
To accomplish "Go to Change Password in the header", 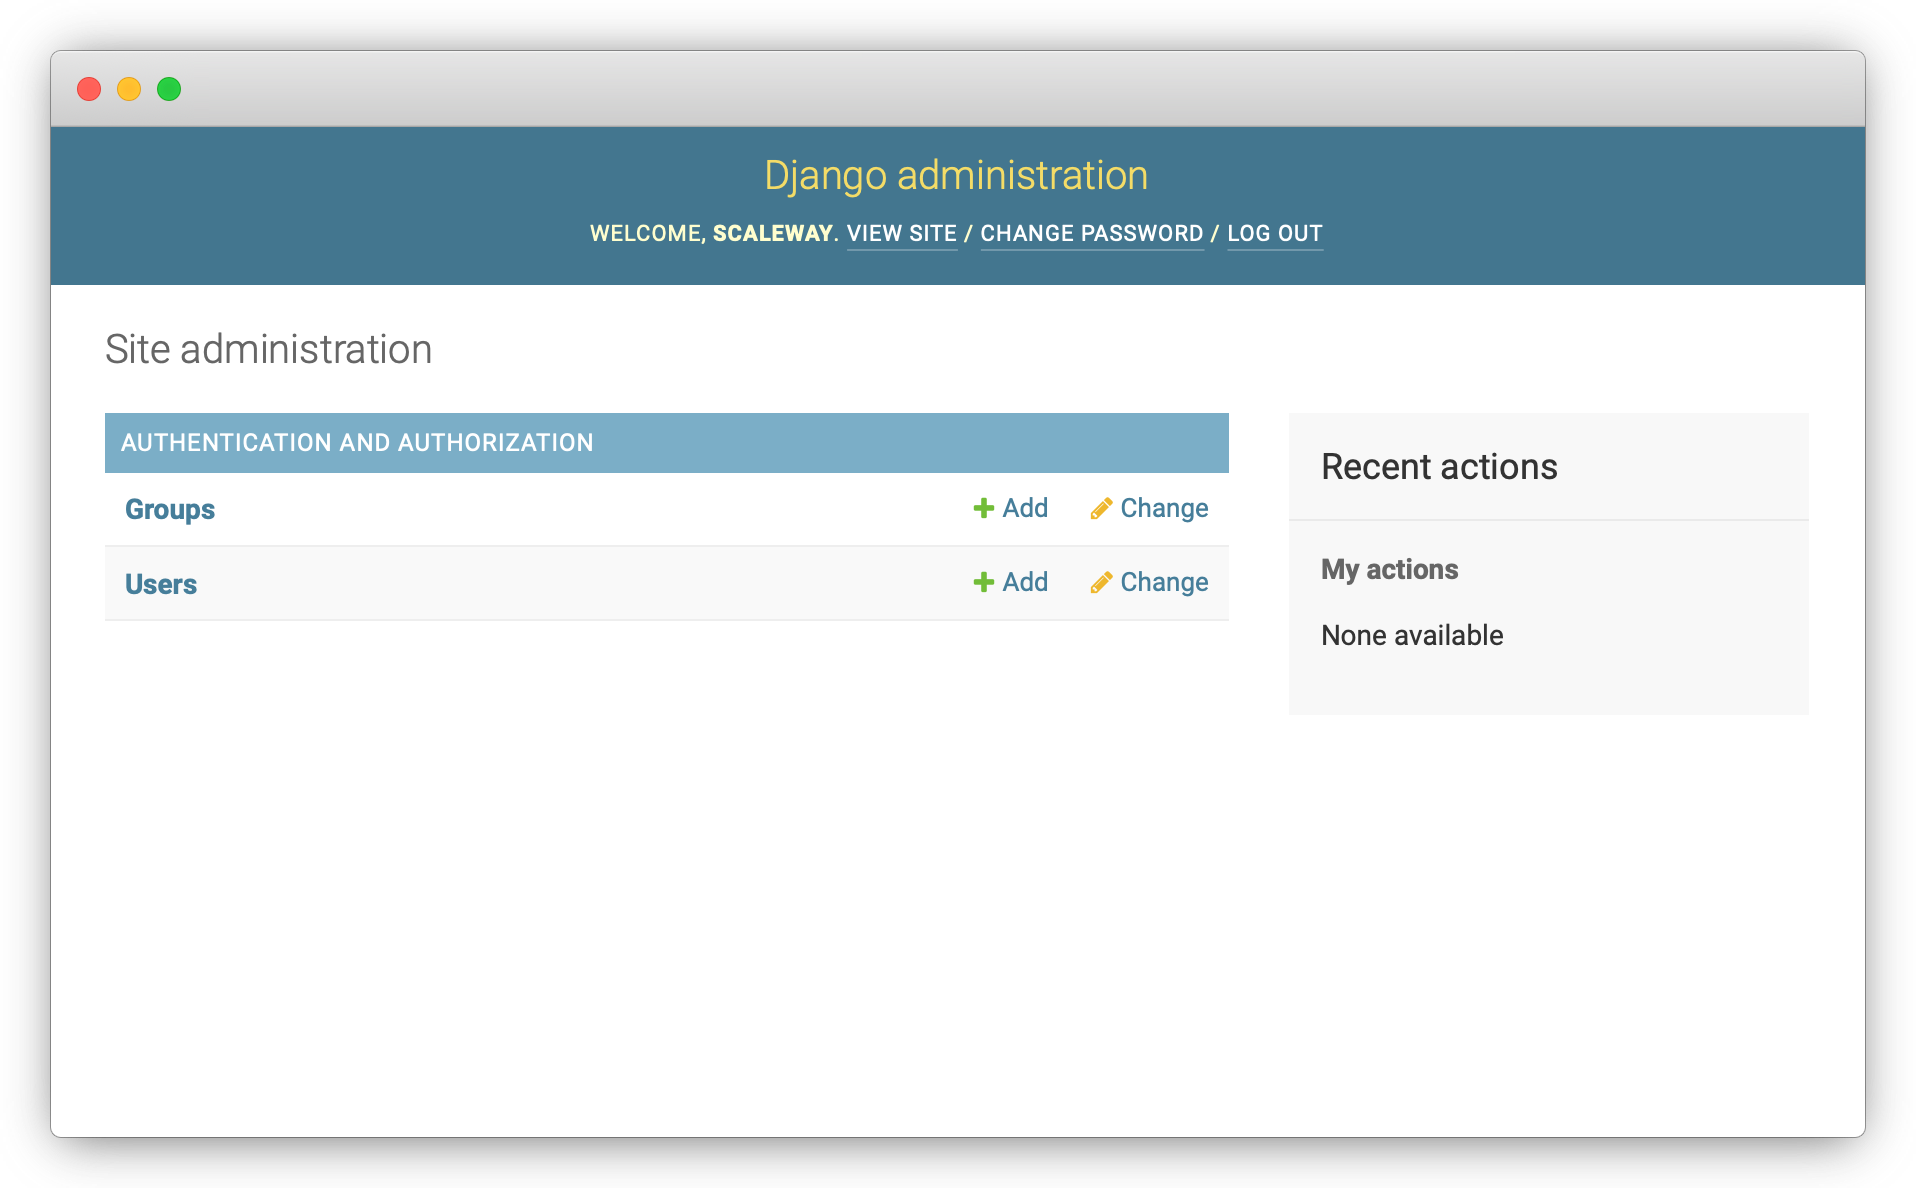I will (x=1091, y=233).
